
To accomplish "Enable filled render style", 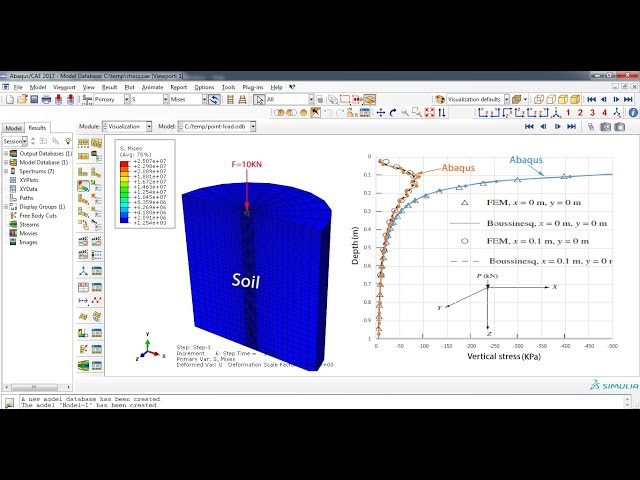I will 563,99.
